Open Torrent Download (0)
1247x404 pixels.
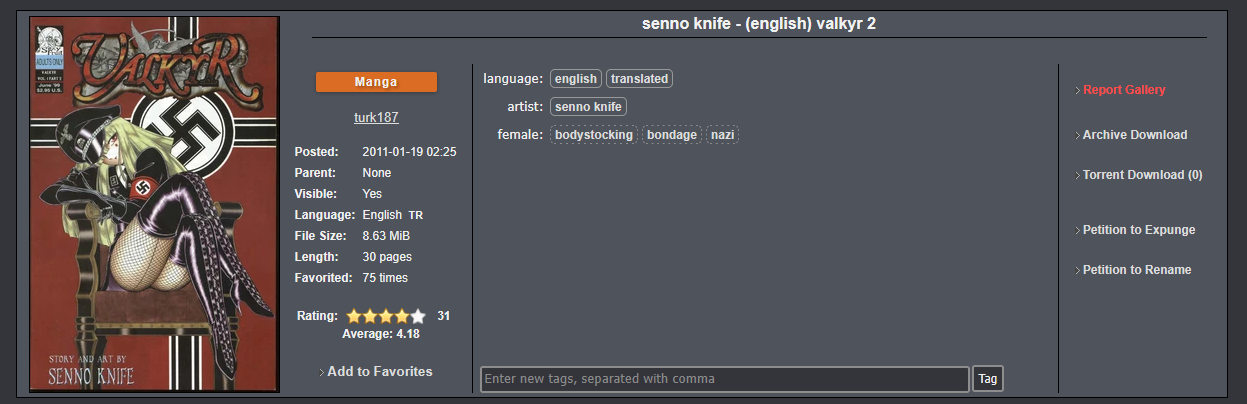(x=1142, y=175)
